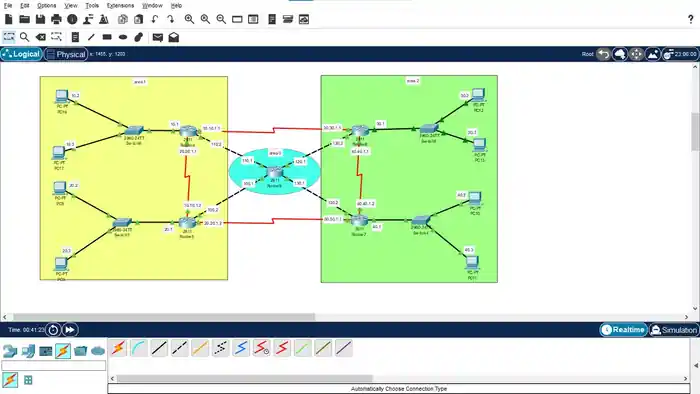Image resolution: width=700 pixels, height=394 pixels.
Task: Switch to Realtime mode
Action: pyautogui.click(x=623, y=330)
